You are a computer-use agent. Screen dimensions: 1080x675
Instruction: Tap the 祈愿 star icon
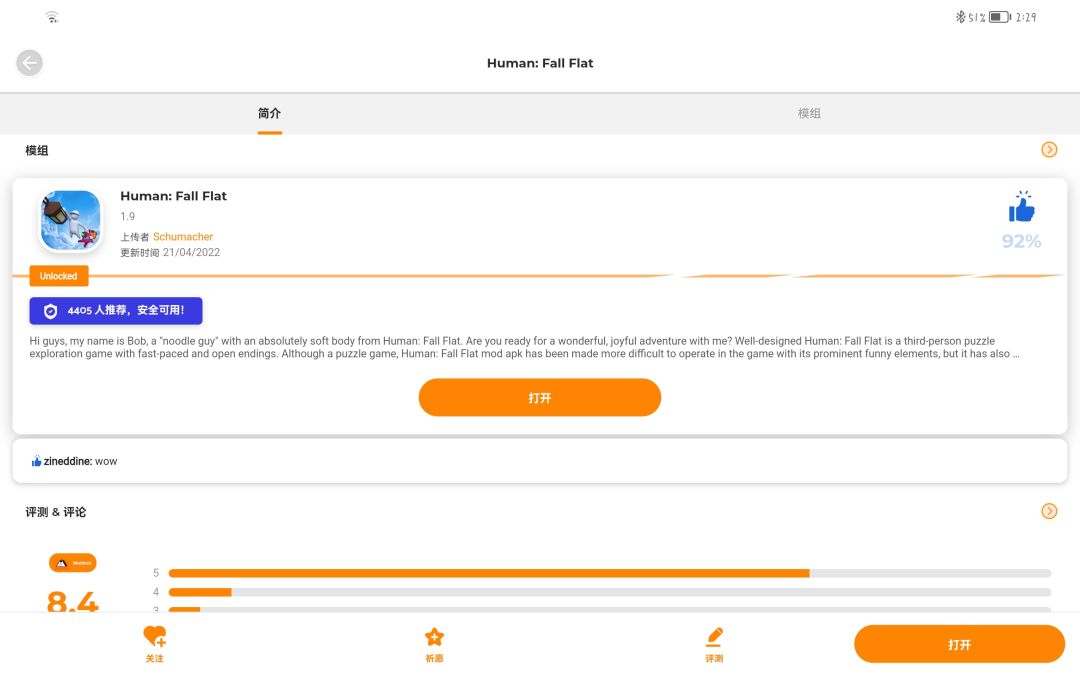[435, 637]
